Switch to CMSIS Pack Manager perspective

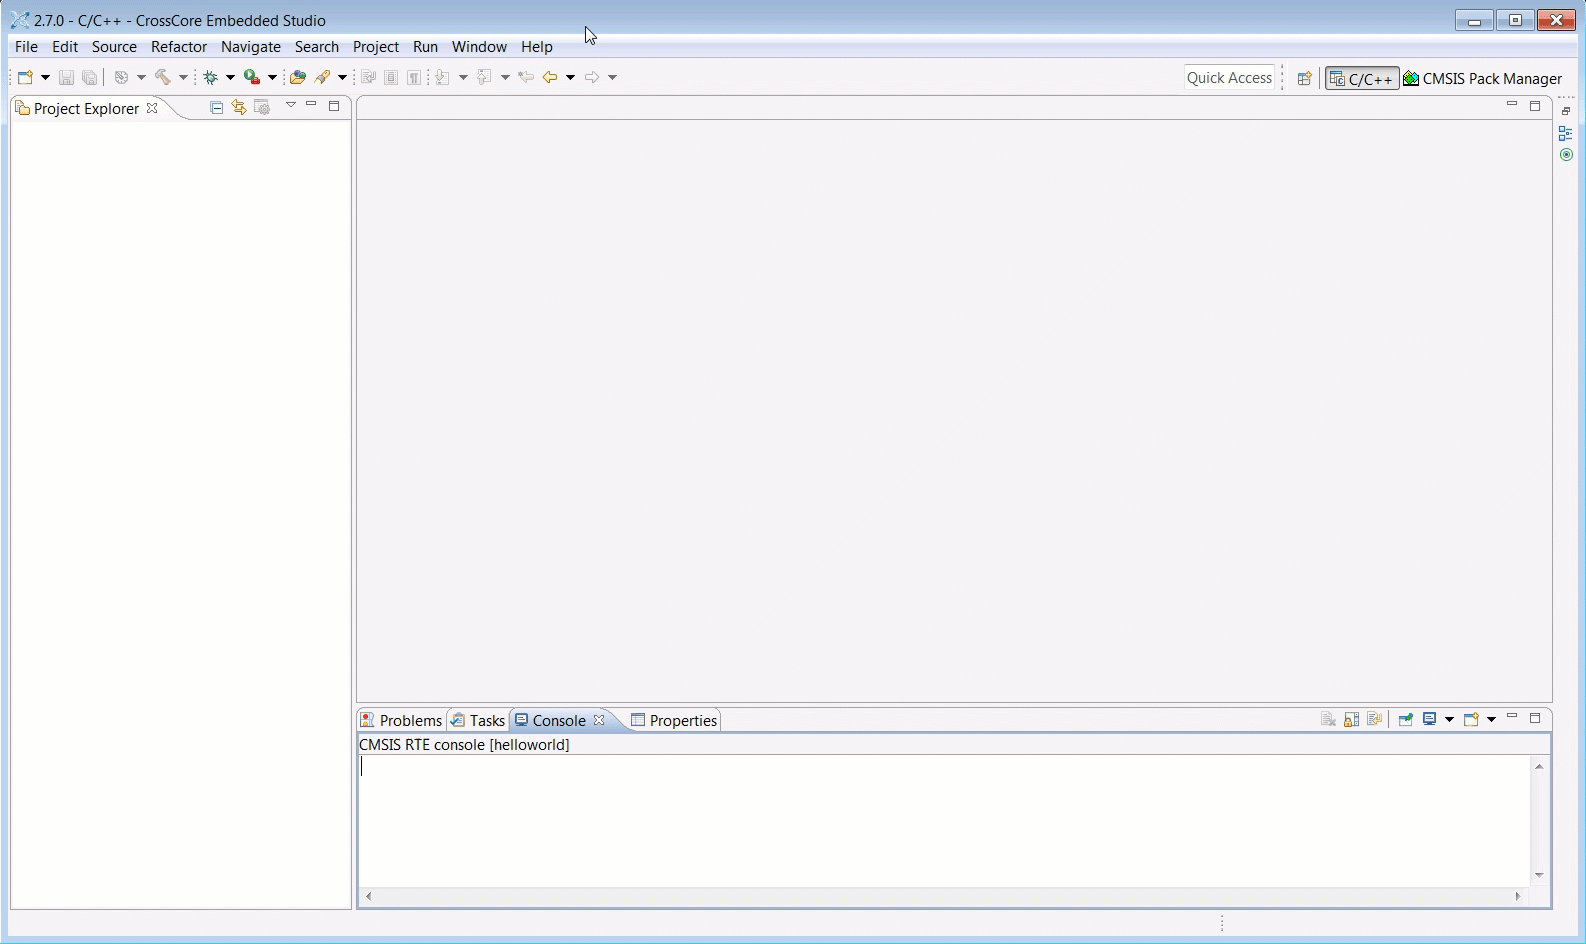click(1483, 78)
